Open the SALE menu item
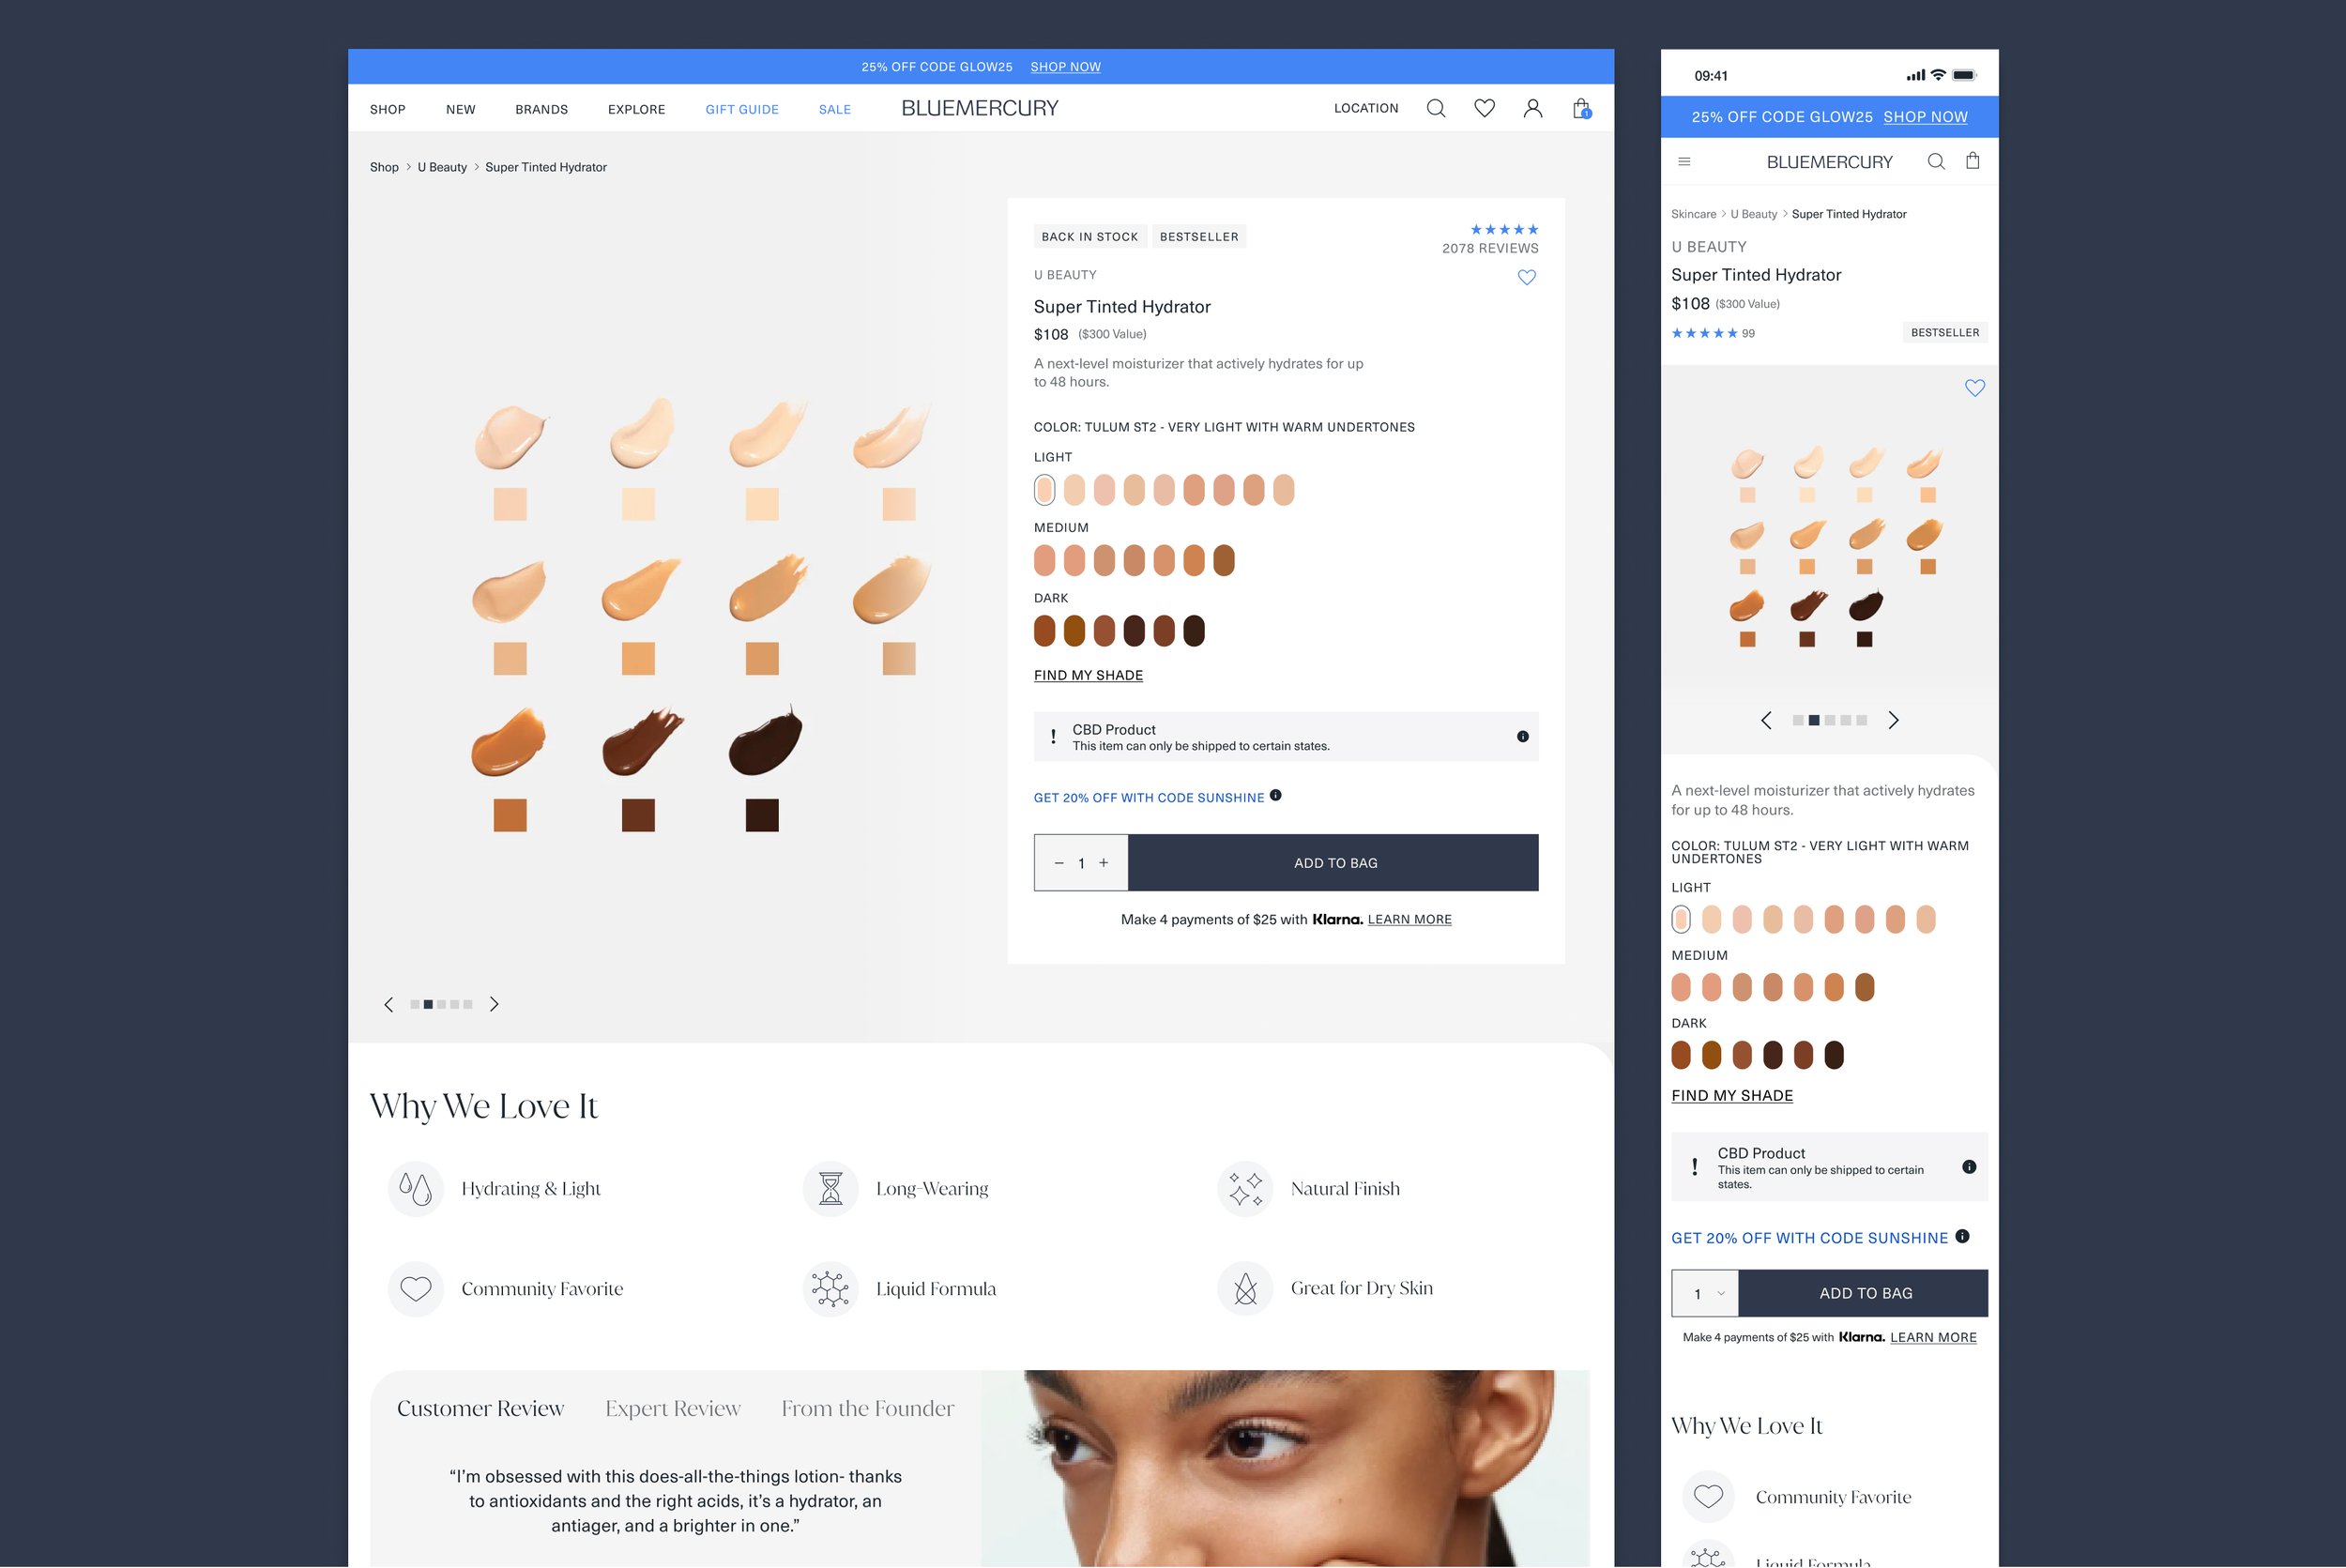Image resolution: width=2346 pixels, height=1568 pixels. coord(834,109)
